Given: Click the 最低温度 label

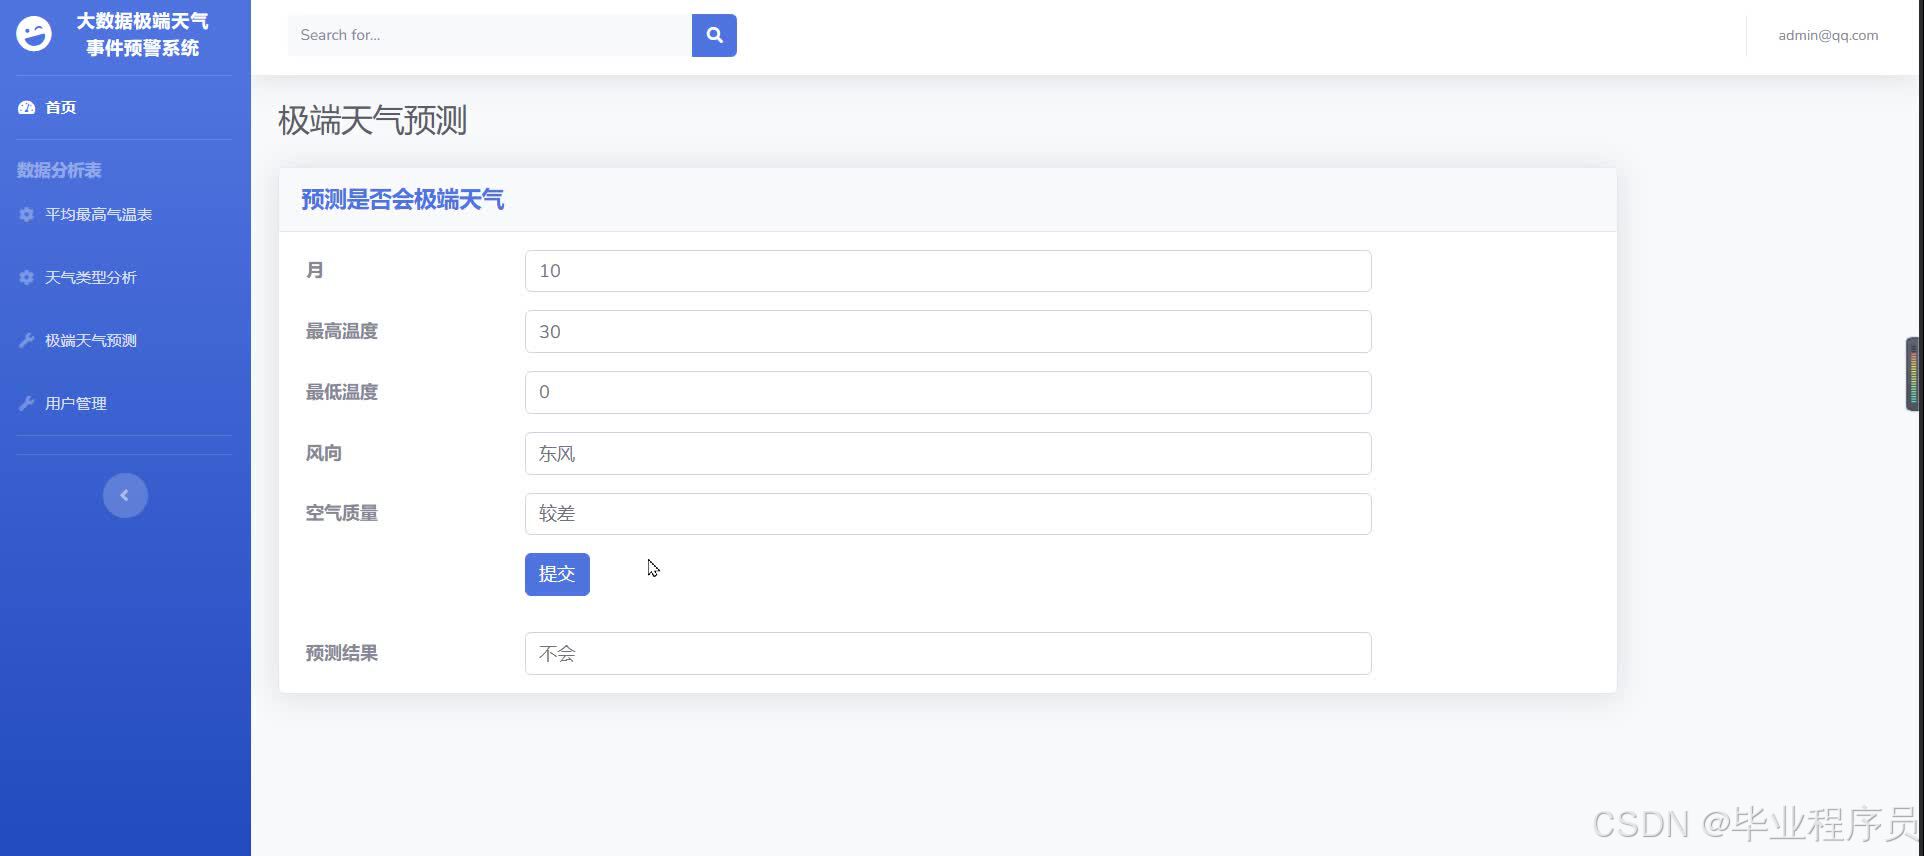Looking at the screenshot, I should [342, 392].
